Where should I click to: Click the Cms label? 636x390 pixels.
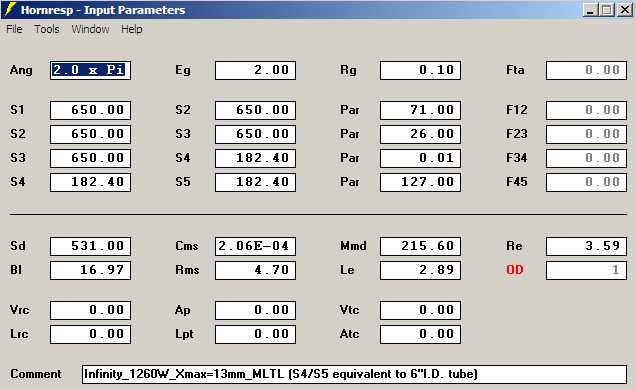coord(187,246)
